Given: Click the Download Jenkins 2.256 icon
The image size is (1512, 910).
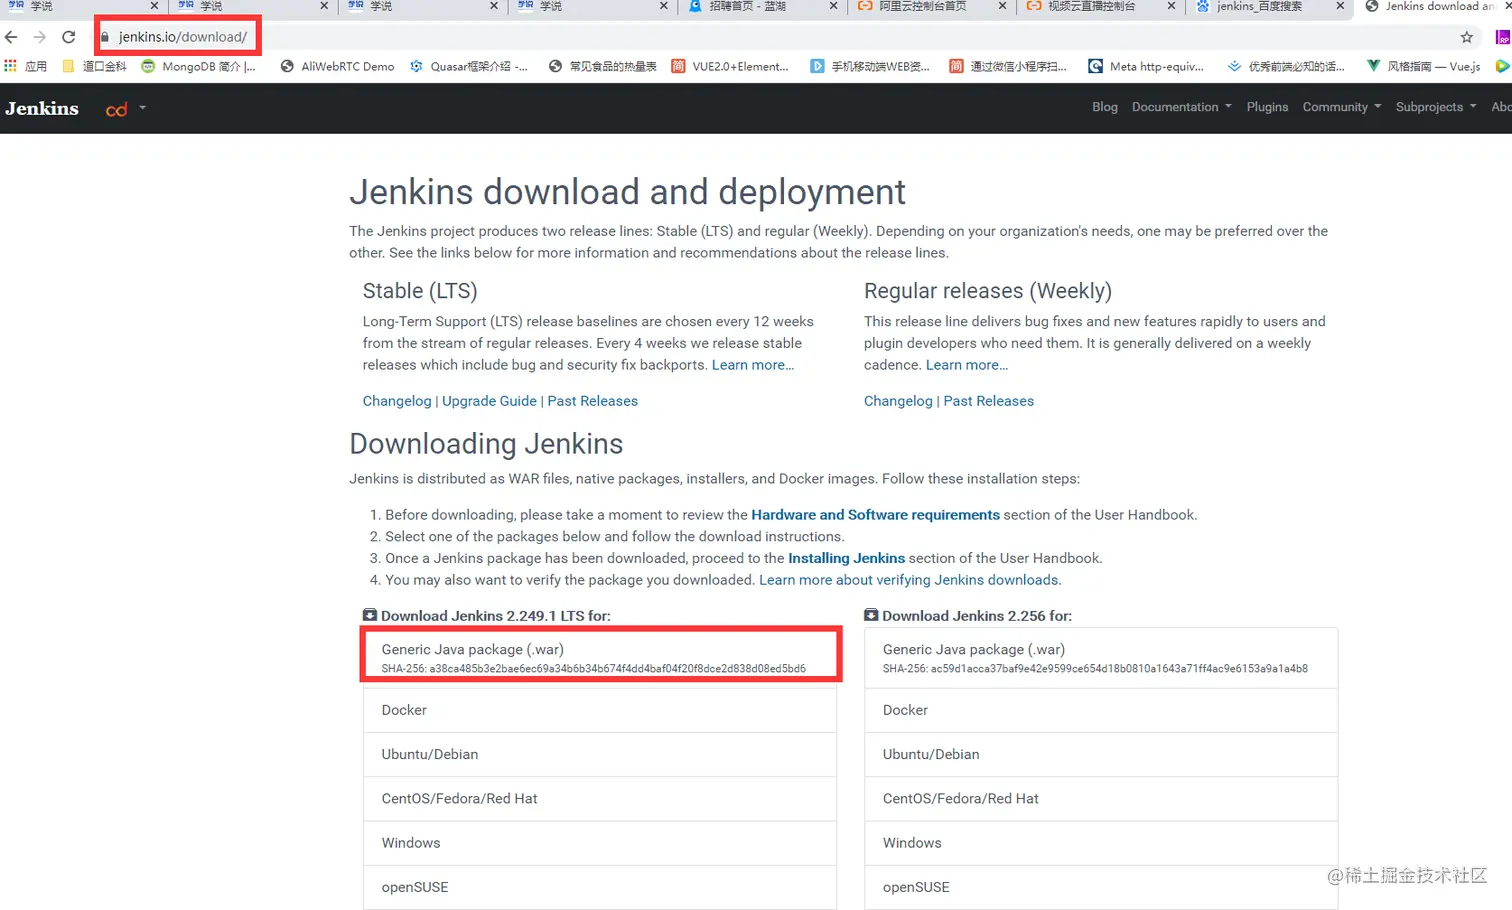Looking at the screenshot, I should [871, 615].
